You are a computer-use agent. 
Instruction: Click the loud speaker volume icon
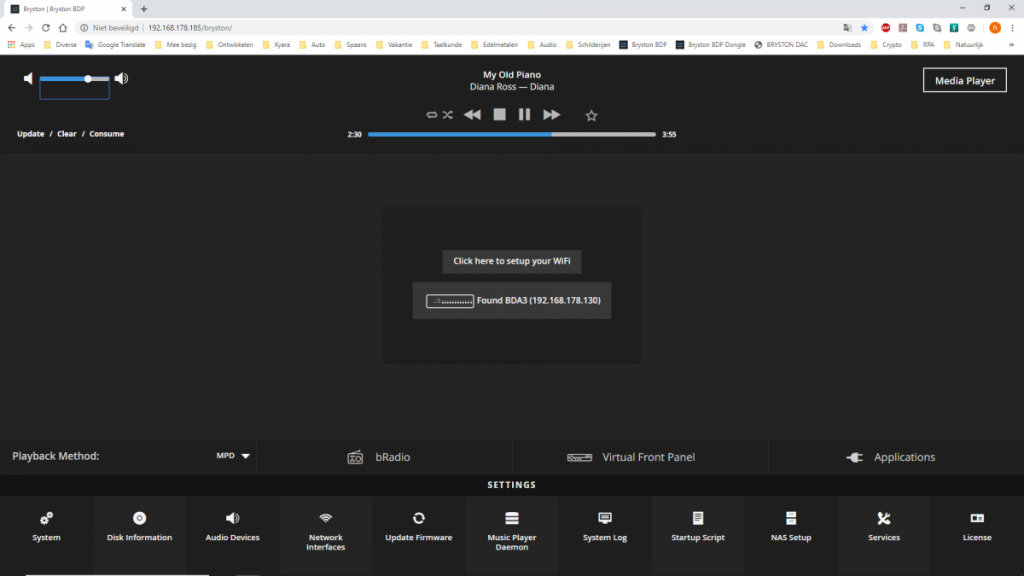(121, 78)
